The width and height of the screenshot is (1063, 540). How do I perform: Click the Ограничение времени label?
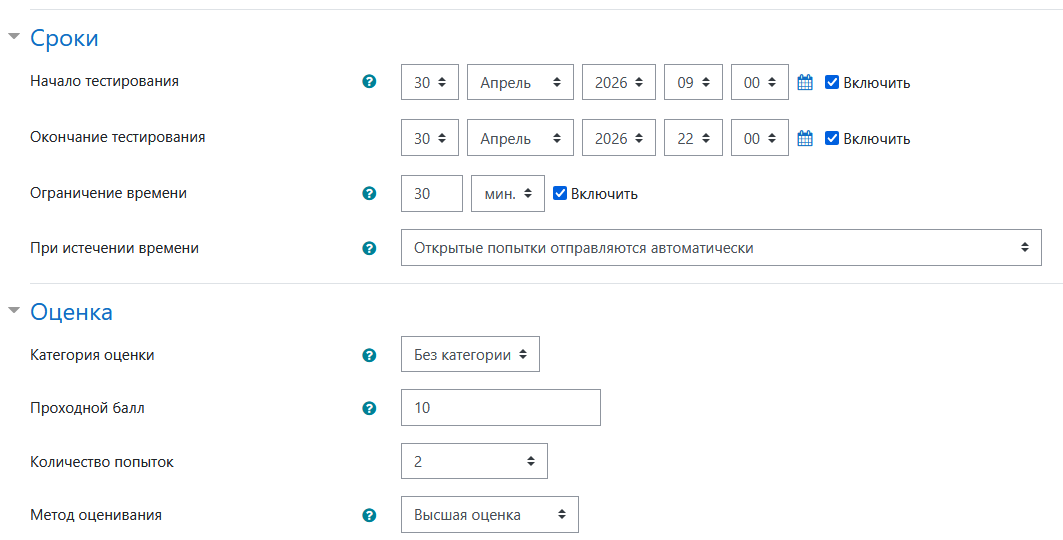coord(108,193)
